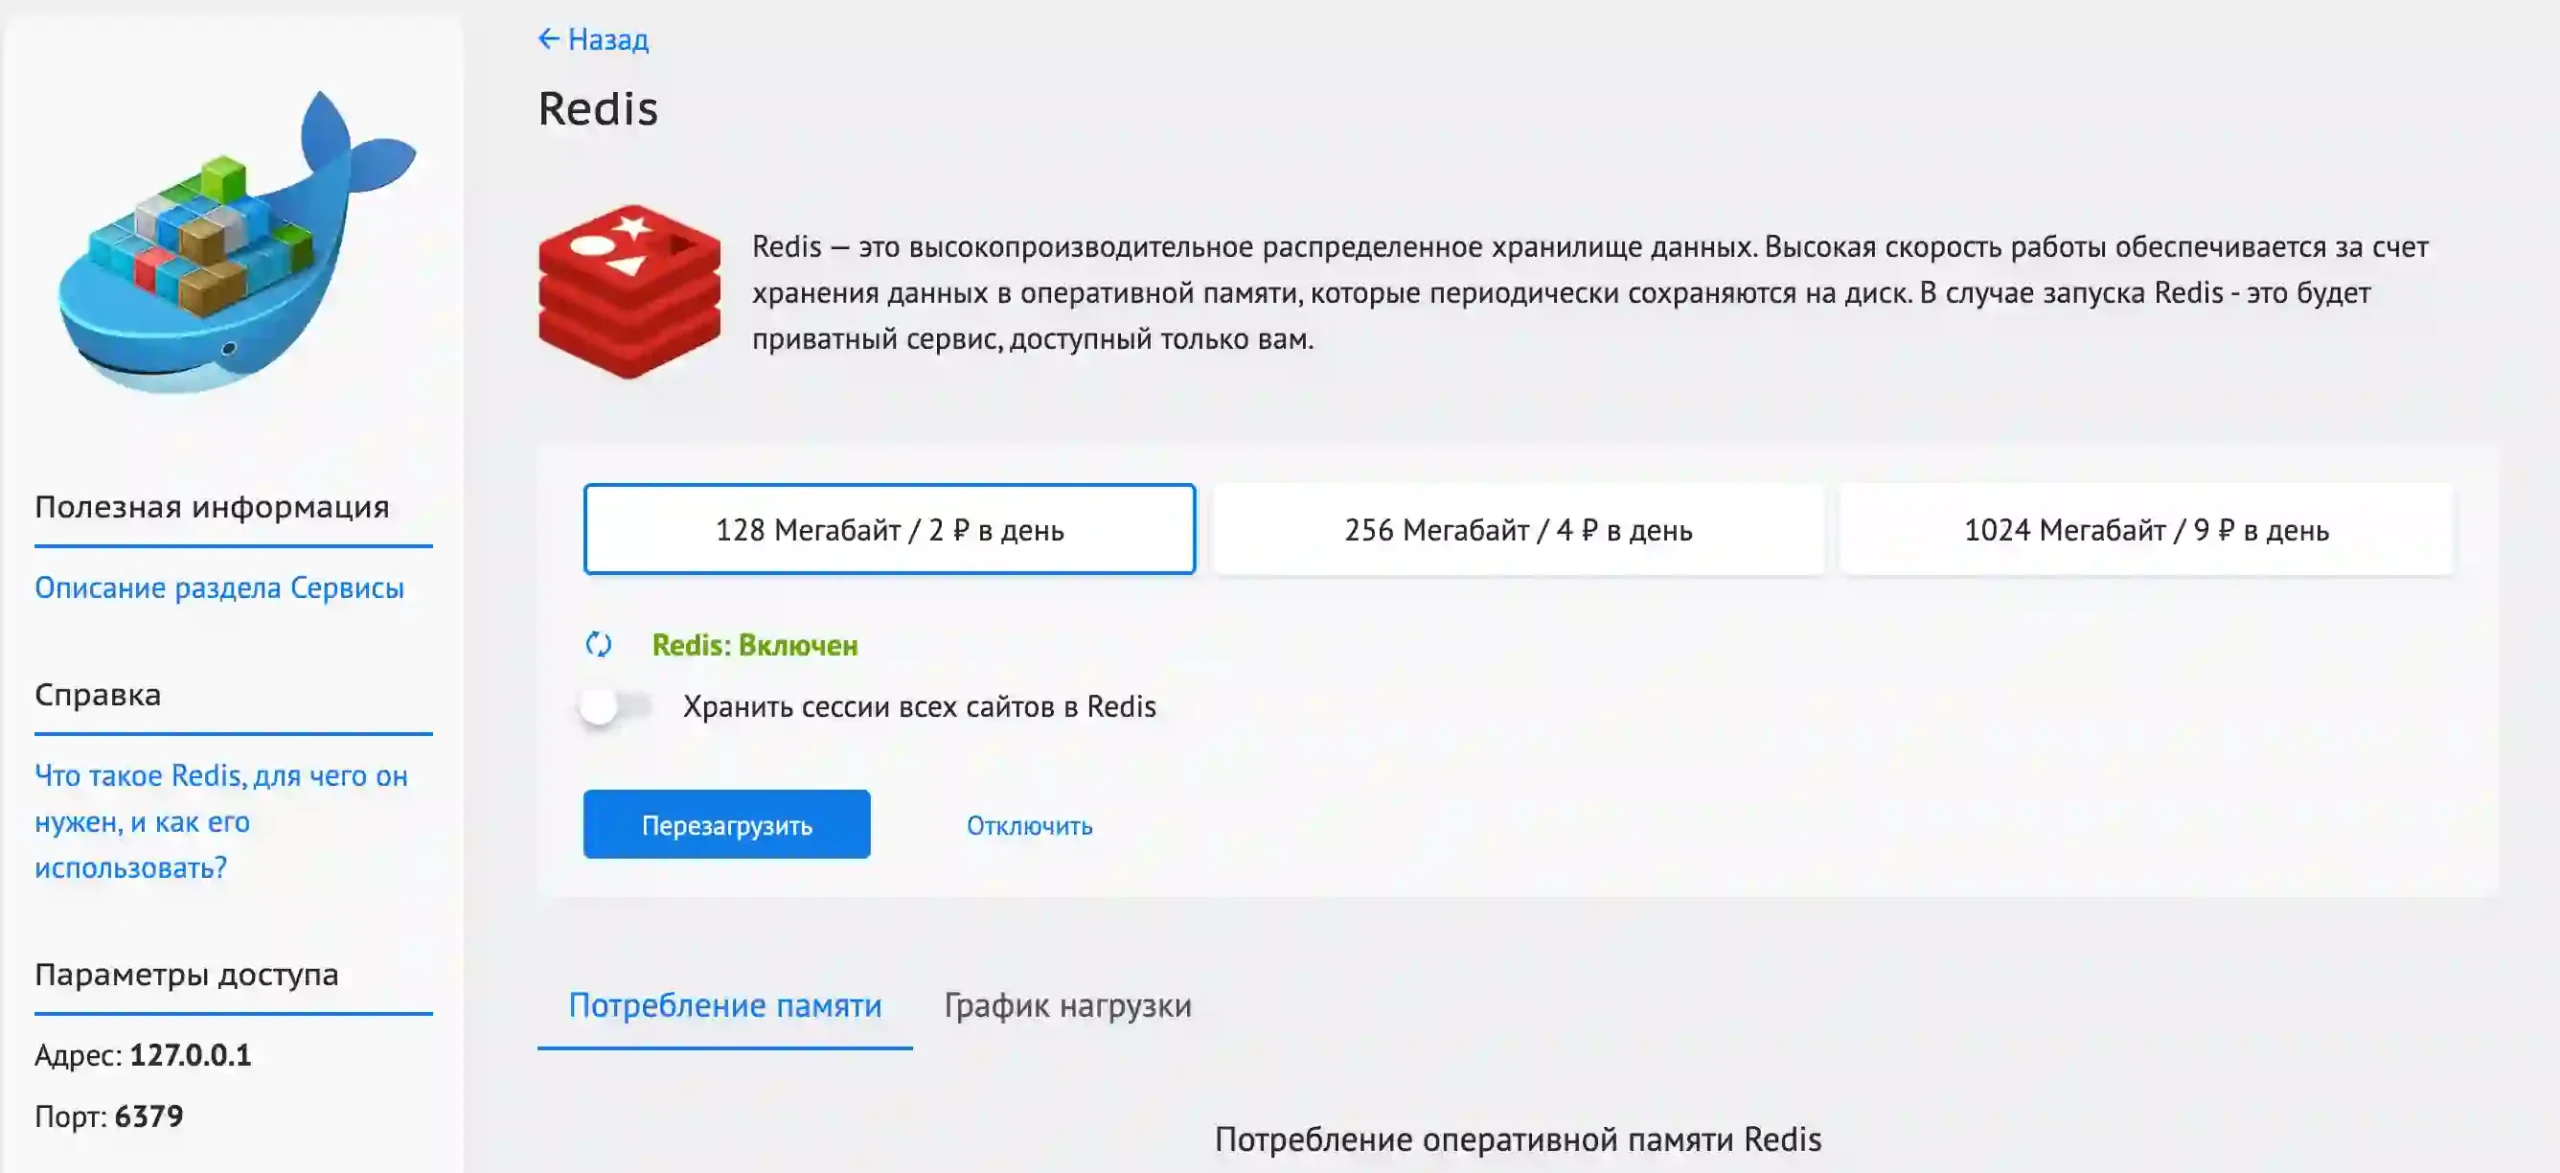Switch to the Потребление памяти tab
This screenshot has height=1173, width=2560.
pos(725,1004)
